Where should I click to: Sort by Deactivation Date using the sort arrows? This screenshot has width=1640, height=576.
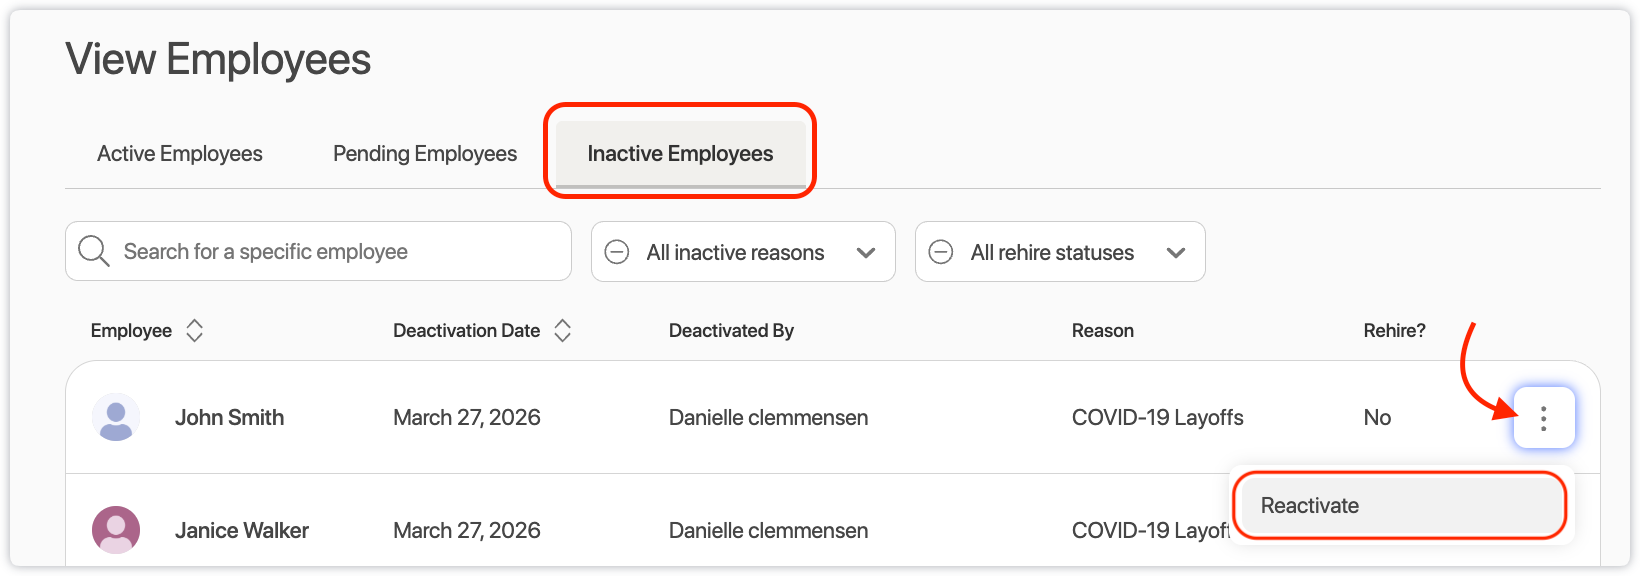(x=563, y=331)
